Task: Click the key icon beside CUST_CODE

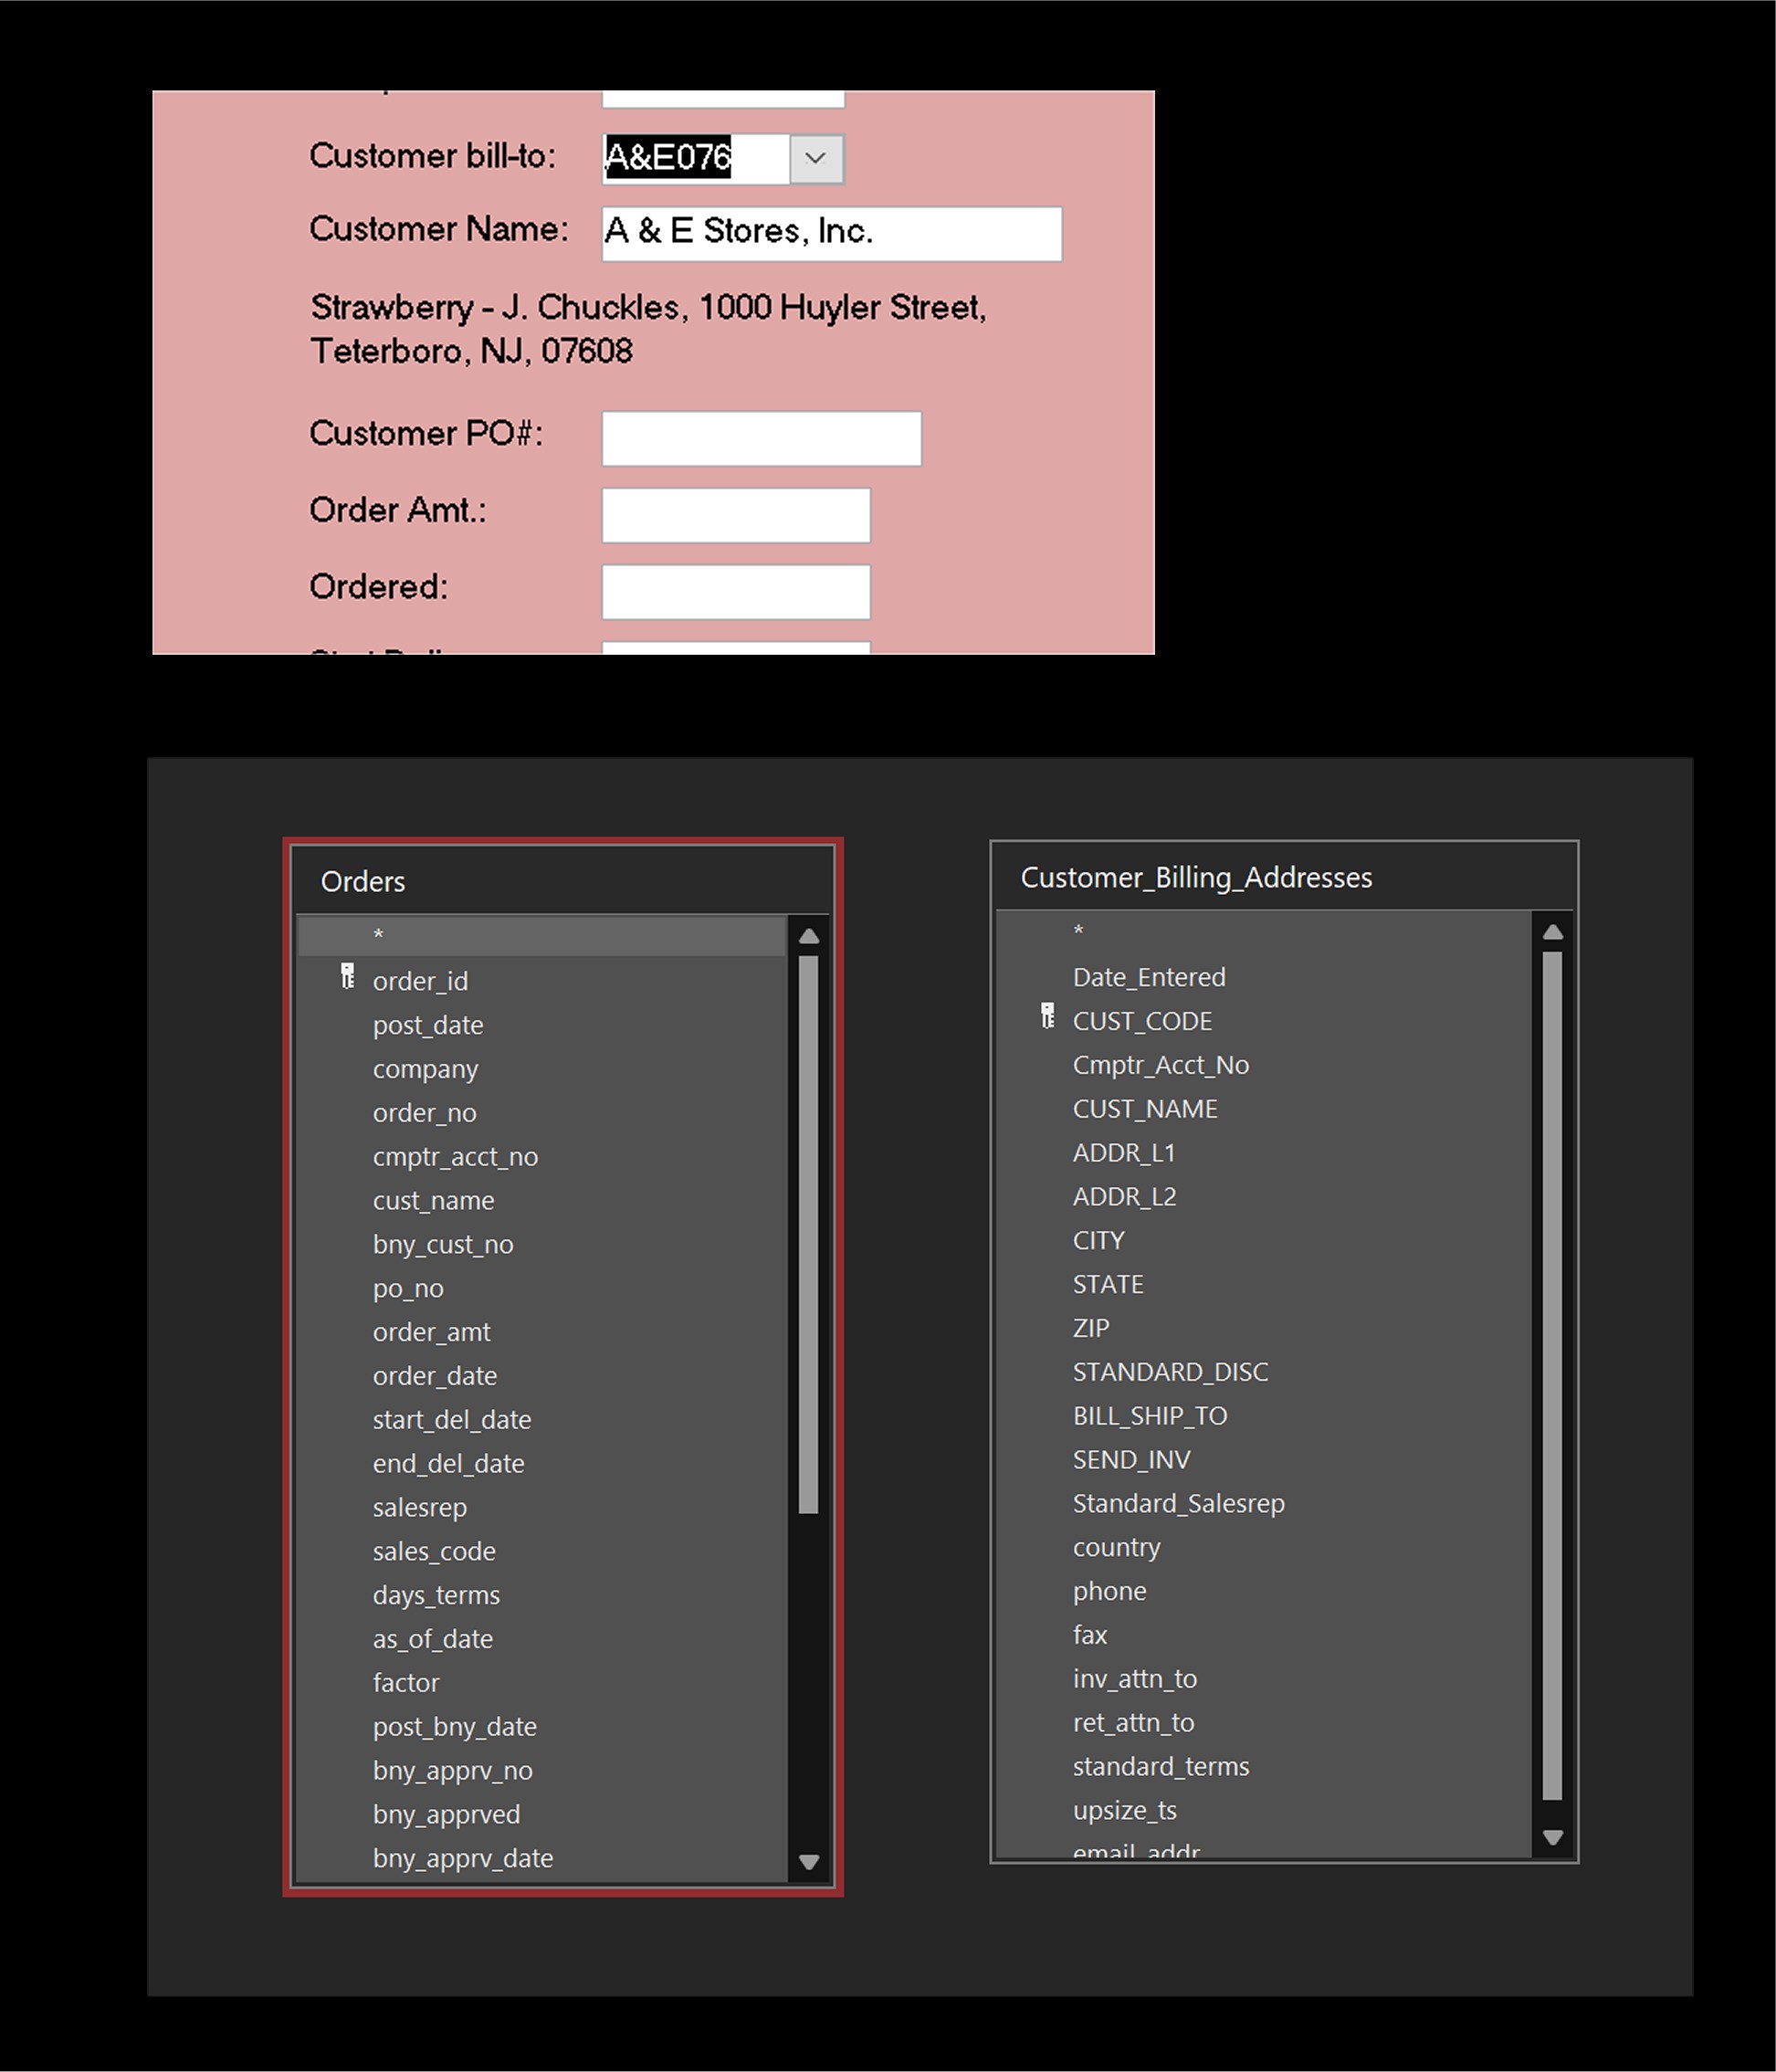Action: [x=1047, y=1016]
